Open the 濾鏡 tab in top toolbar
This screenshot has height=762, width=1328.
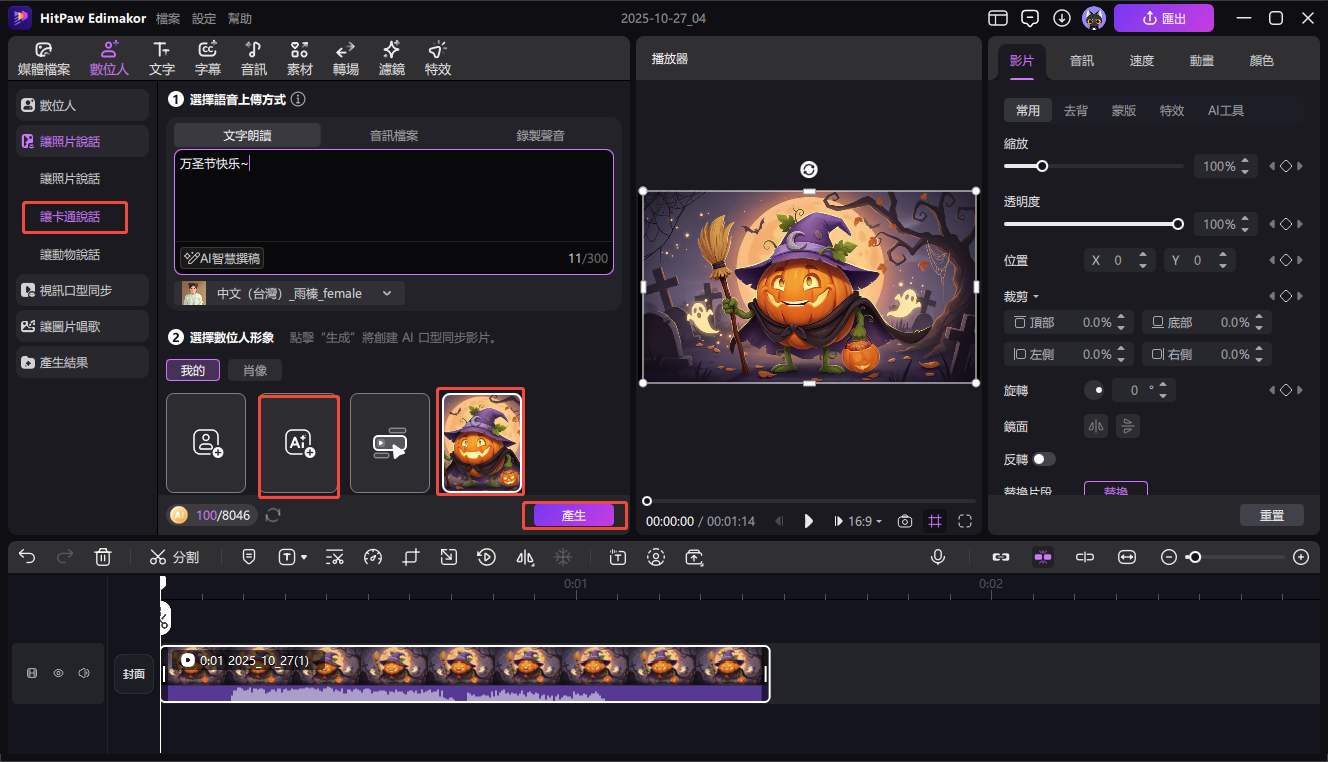[x=391, y=58]
